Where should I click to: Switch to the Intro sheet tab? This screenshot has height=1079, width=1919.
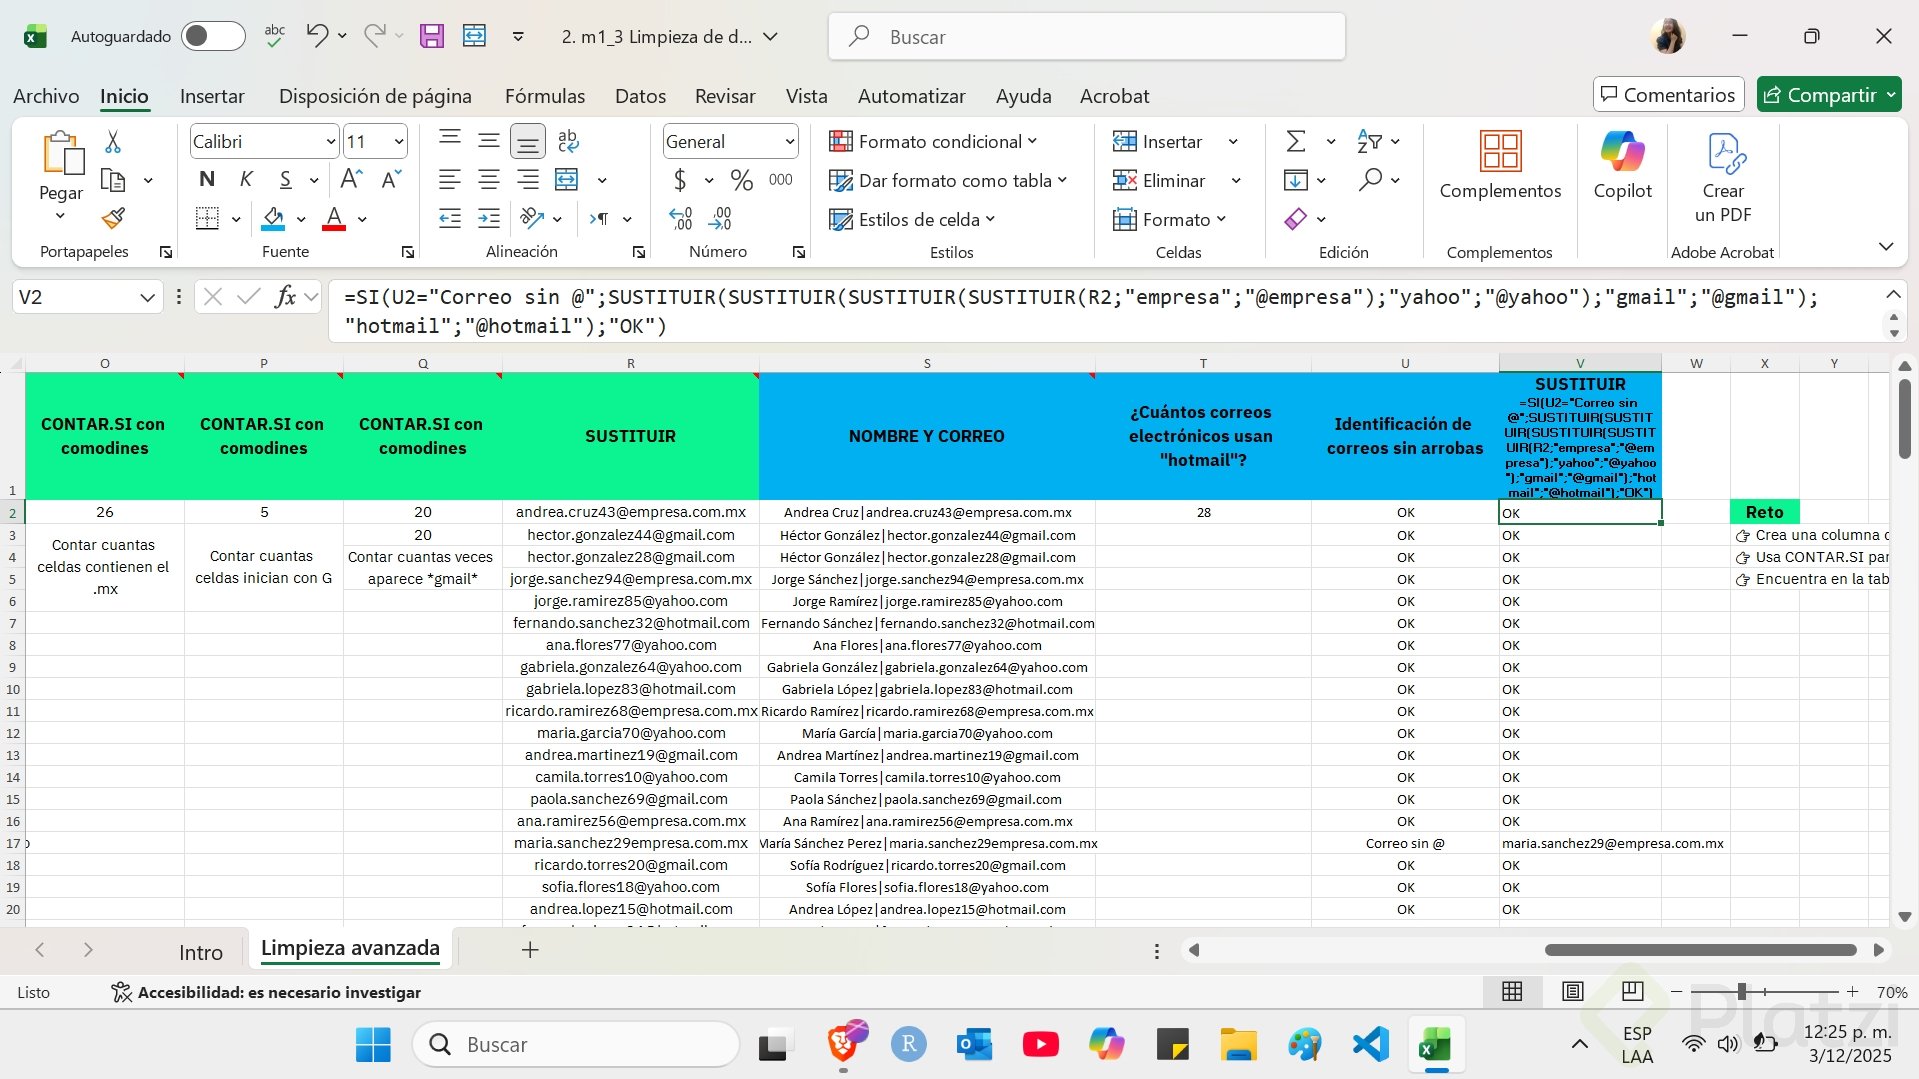coord(200,952)
